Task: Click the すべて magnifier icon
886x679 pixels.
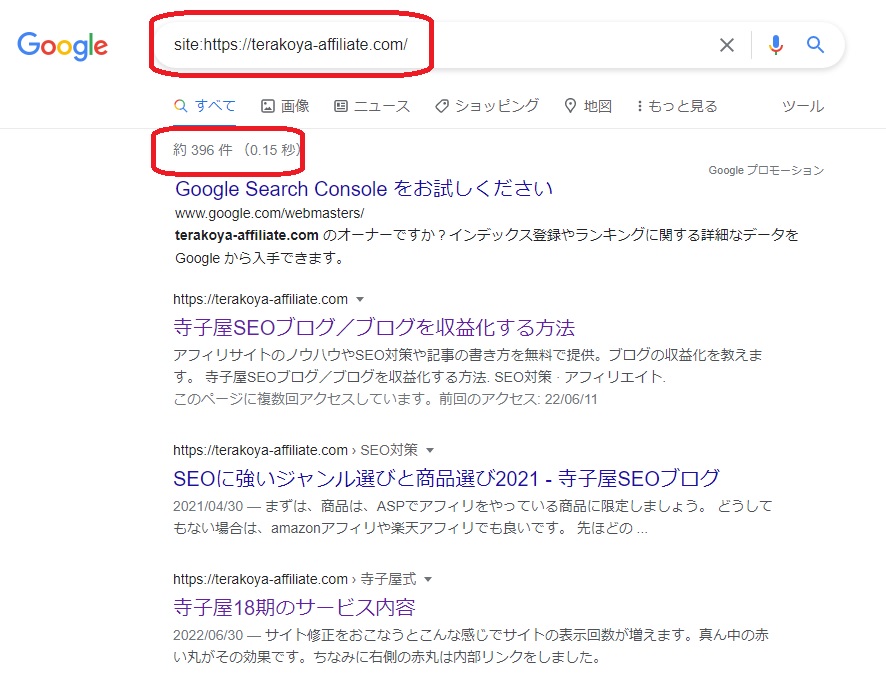Action: (180, 106)
